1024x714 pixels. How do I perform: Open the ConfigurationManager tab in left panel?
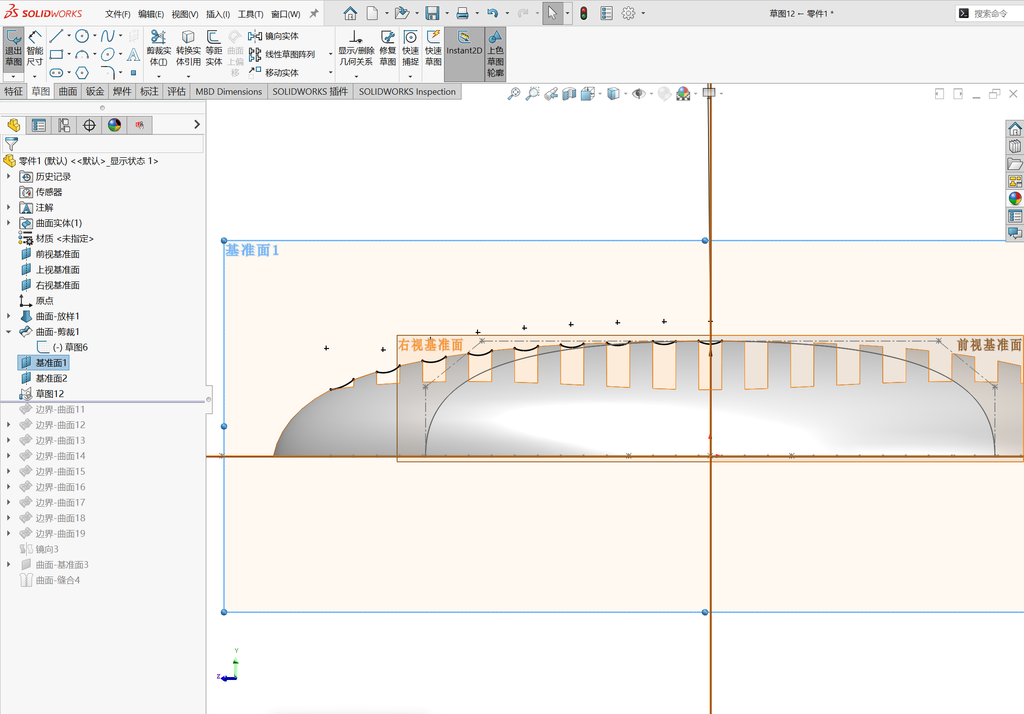click(x=64, y=125)
